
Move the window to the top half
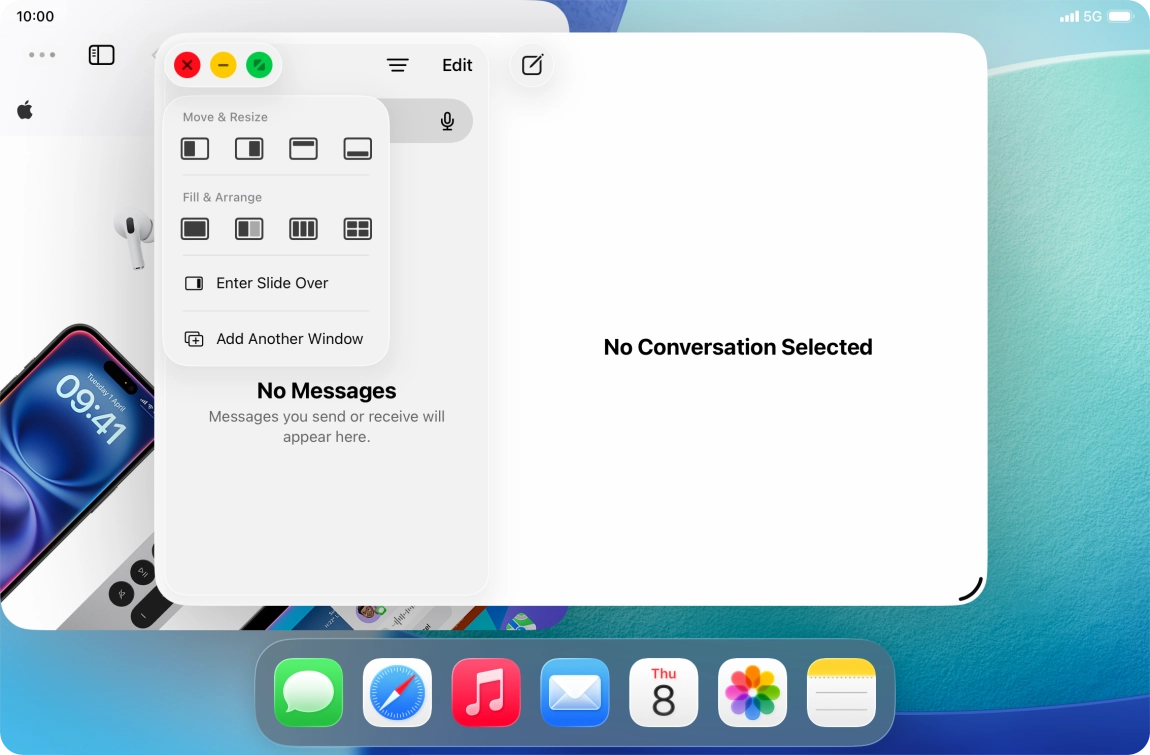tap(303, 148)
